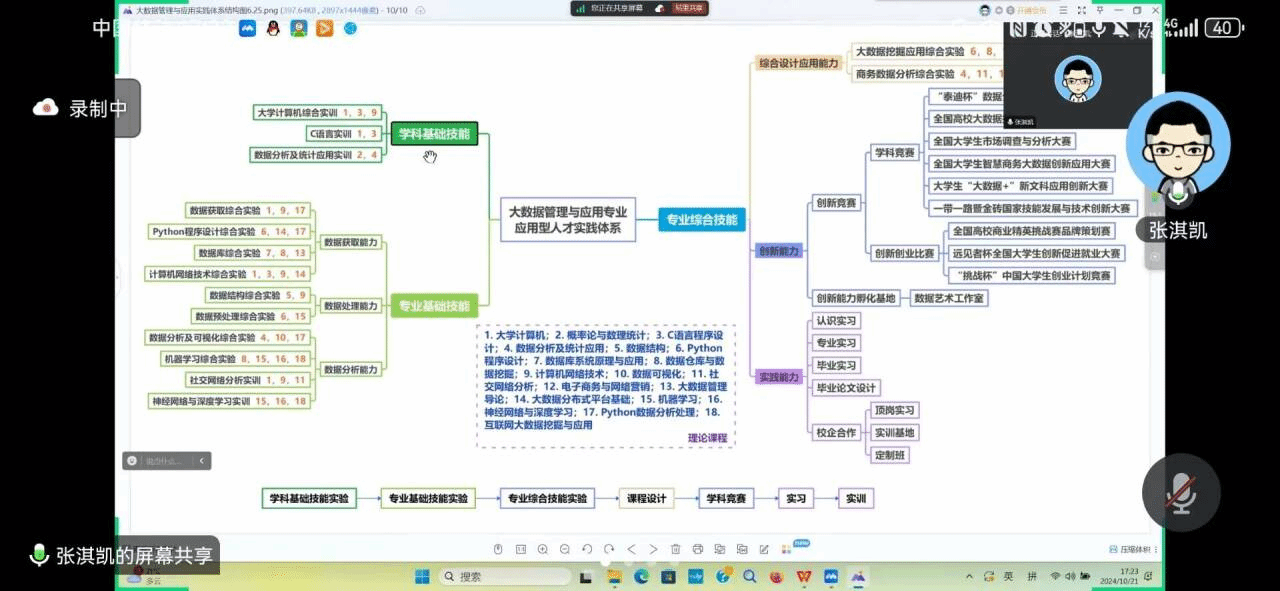Open the edit image pencil tool
This screenshot has height=591, width=1280.
click(x=763, y=549)
